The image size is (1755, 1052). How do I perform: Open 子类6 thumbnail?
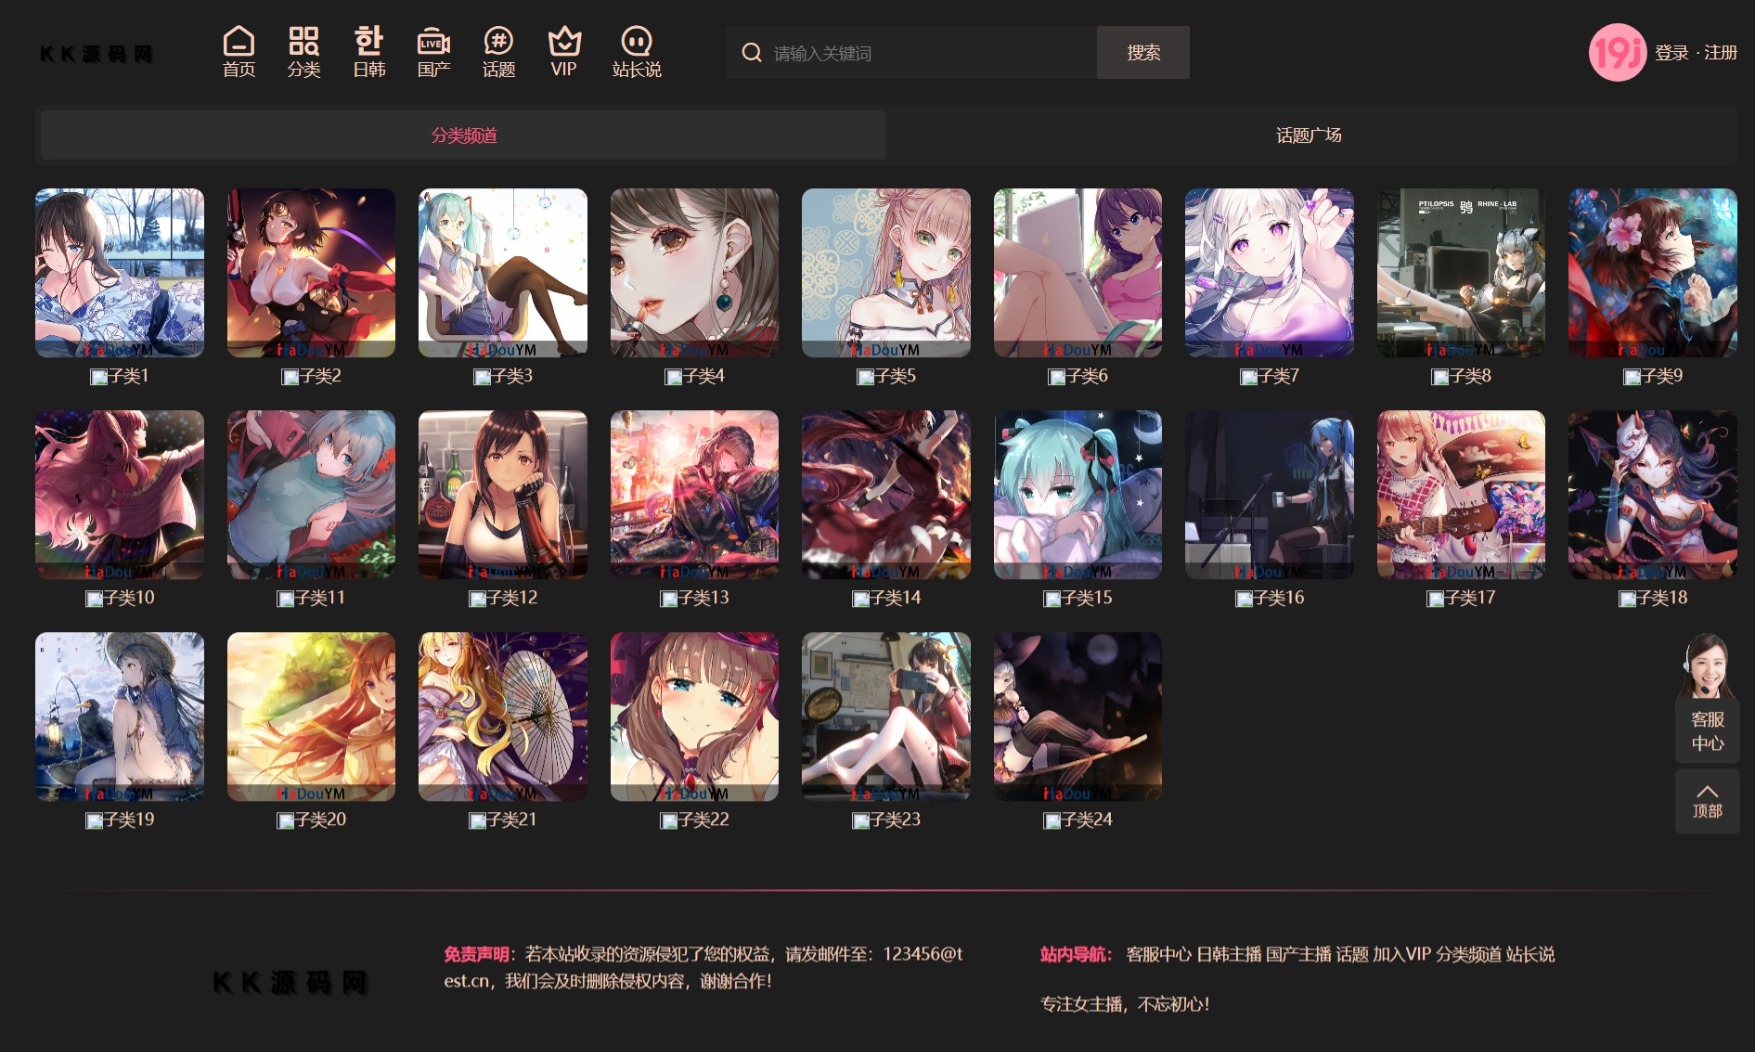1078,273
